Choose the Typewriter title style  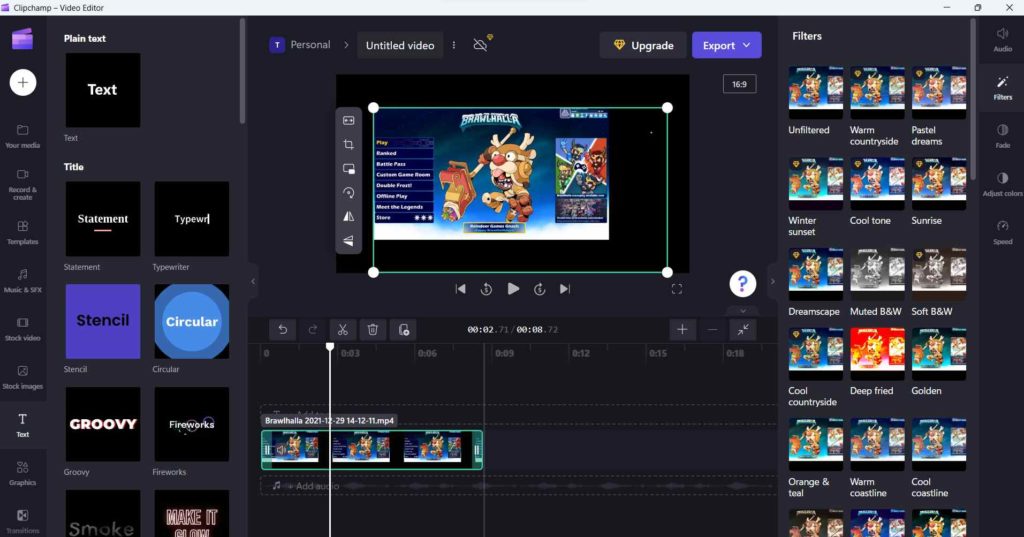191,219
